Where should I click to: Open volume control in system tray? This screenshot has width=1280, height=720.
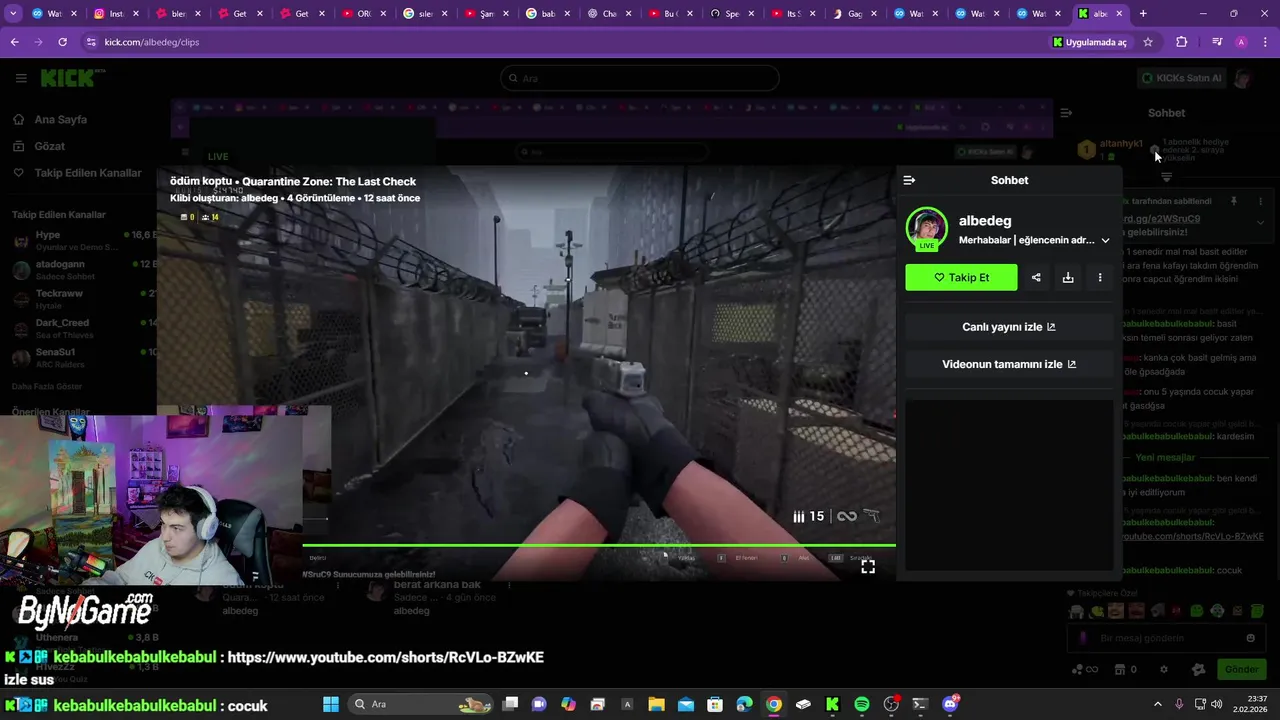(x=1217, y=704)
